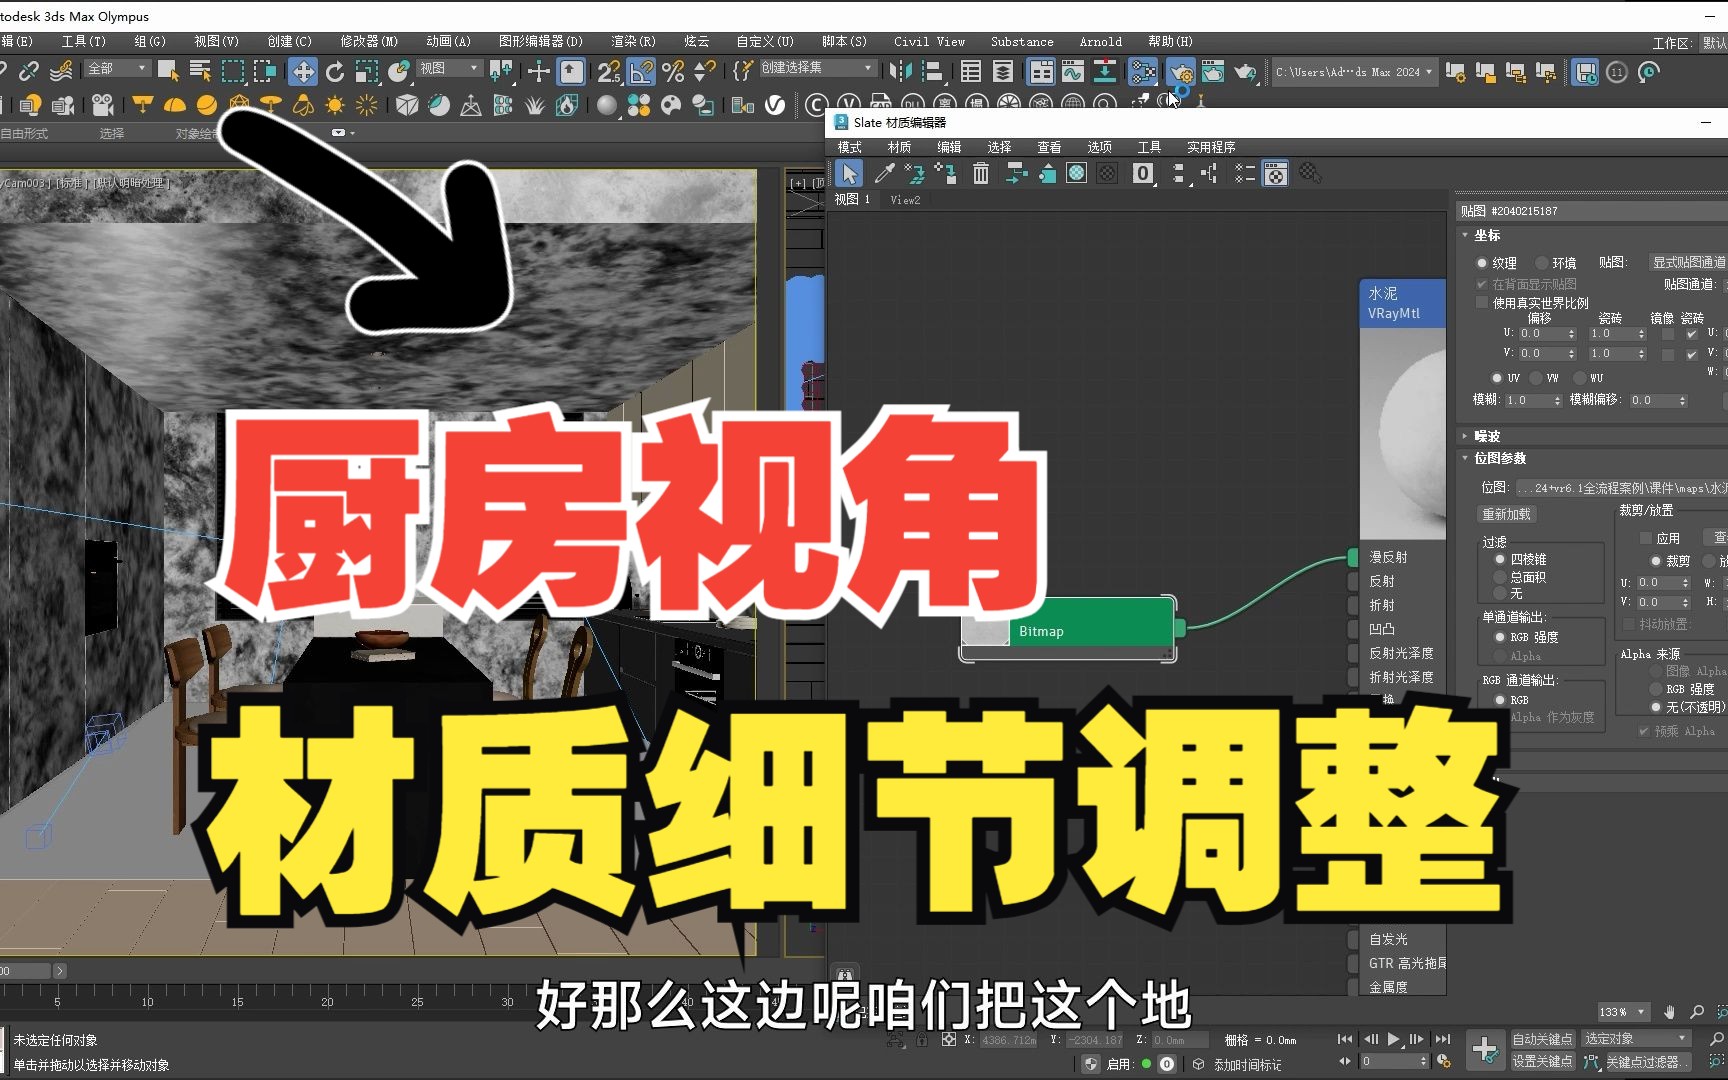Enable 使用真实世界比例 checkbox

pyautogui.click(x=1482, y=302)
